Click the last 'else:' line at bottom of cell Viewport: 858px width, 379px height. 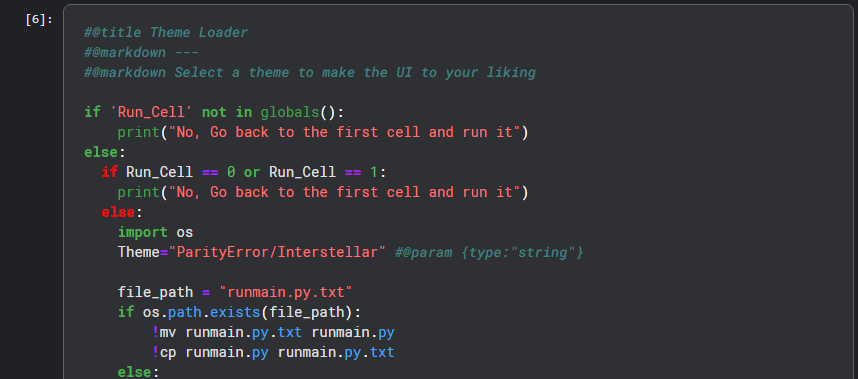pyautogui.click(x=138, y=372)
